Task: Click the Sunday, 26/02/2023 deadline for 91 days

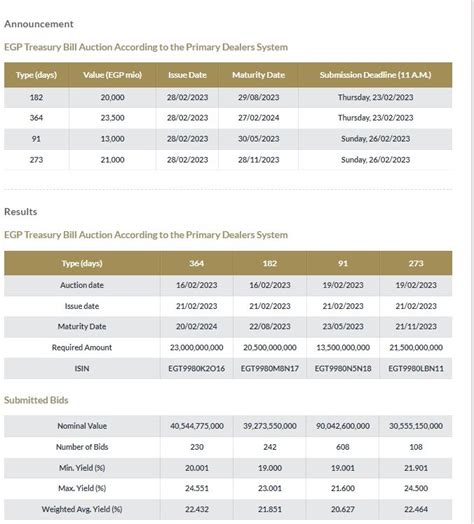Action: coord(375,139)
